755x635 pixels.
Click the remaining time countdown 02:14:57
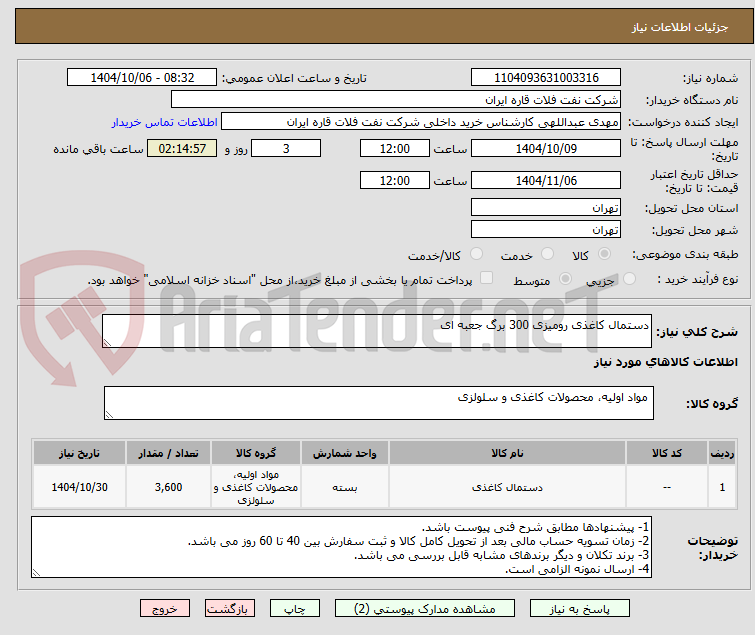coord(182,148)
